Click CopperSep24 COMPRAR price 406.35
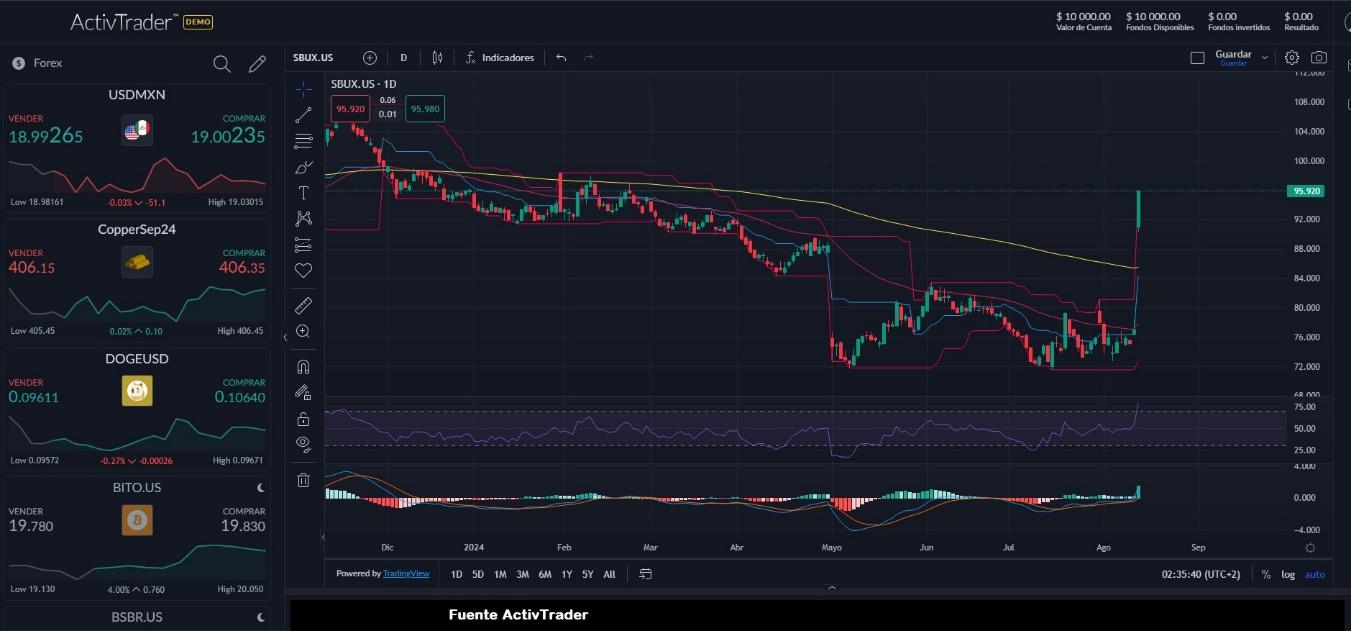The image size is (1351, 631). tap(242, 268)
